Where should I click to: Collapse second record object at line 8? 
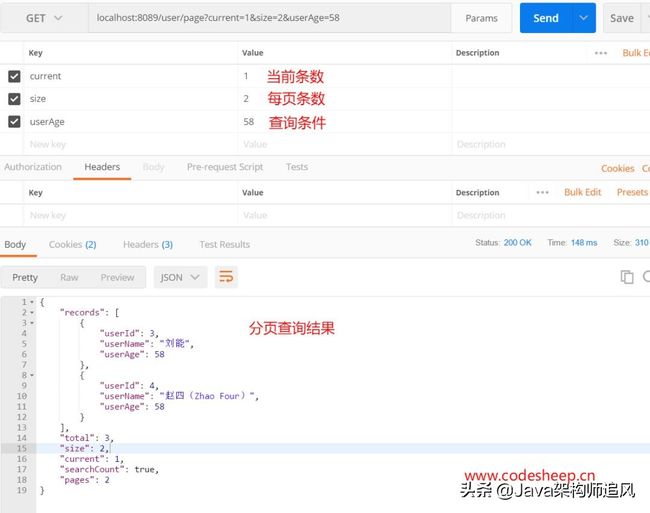[x=32, y=375]
